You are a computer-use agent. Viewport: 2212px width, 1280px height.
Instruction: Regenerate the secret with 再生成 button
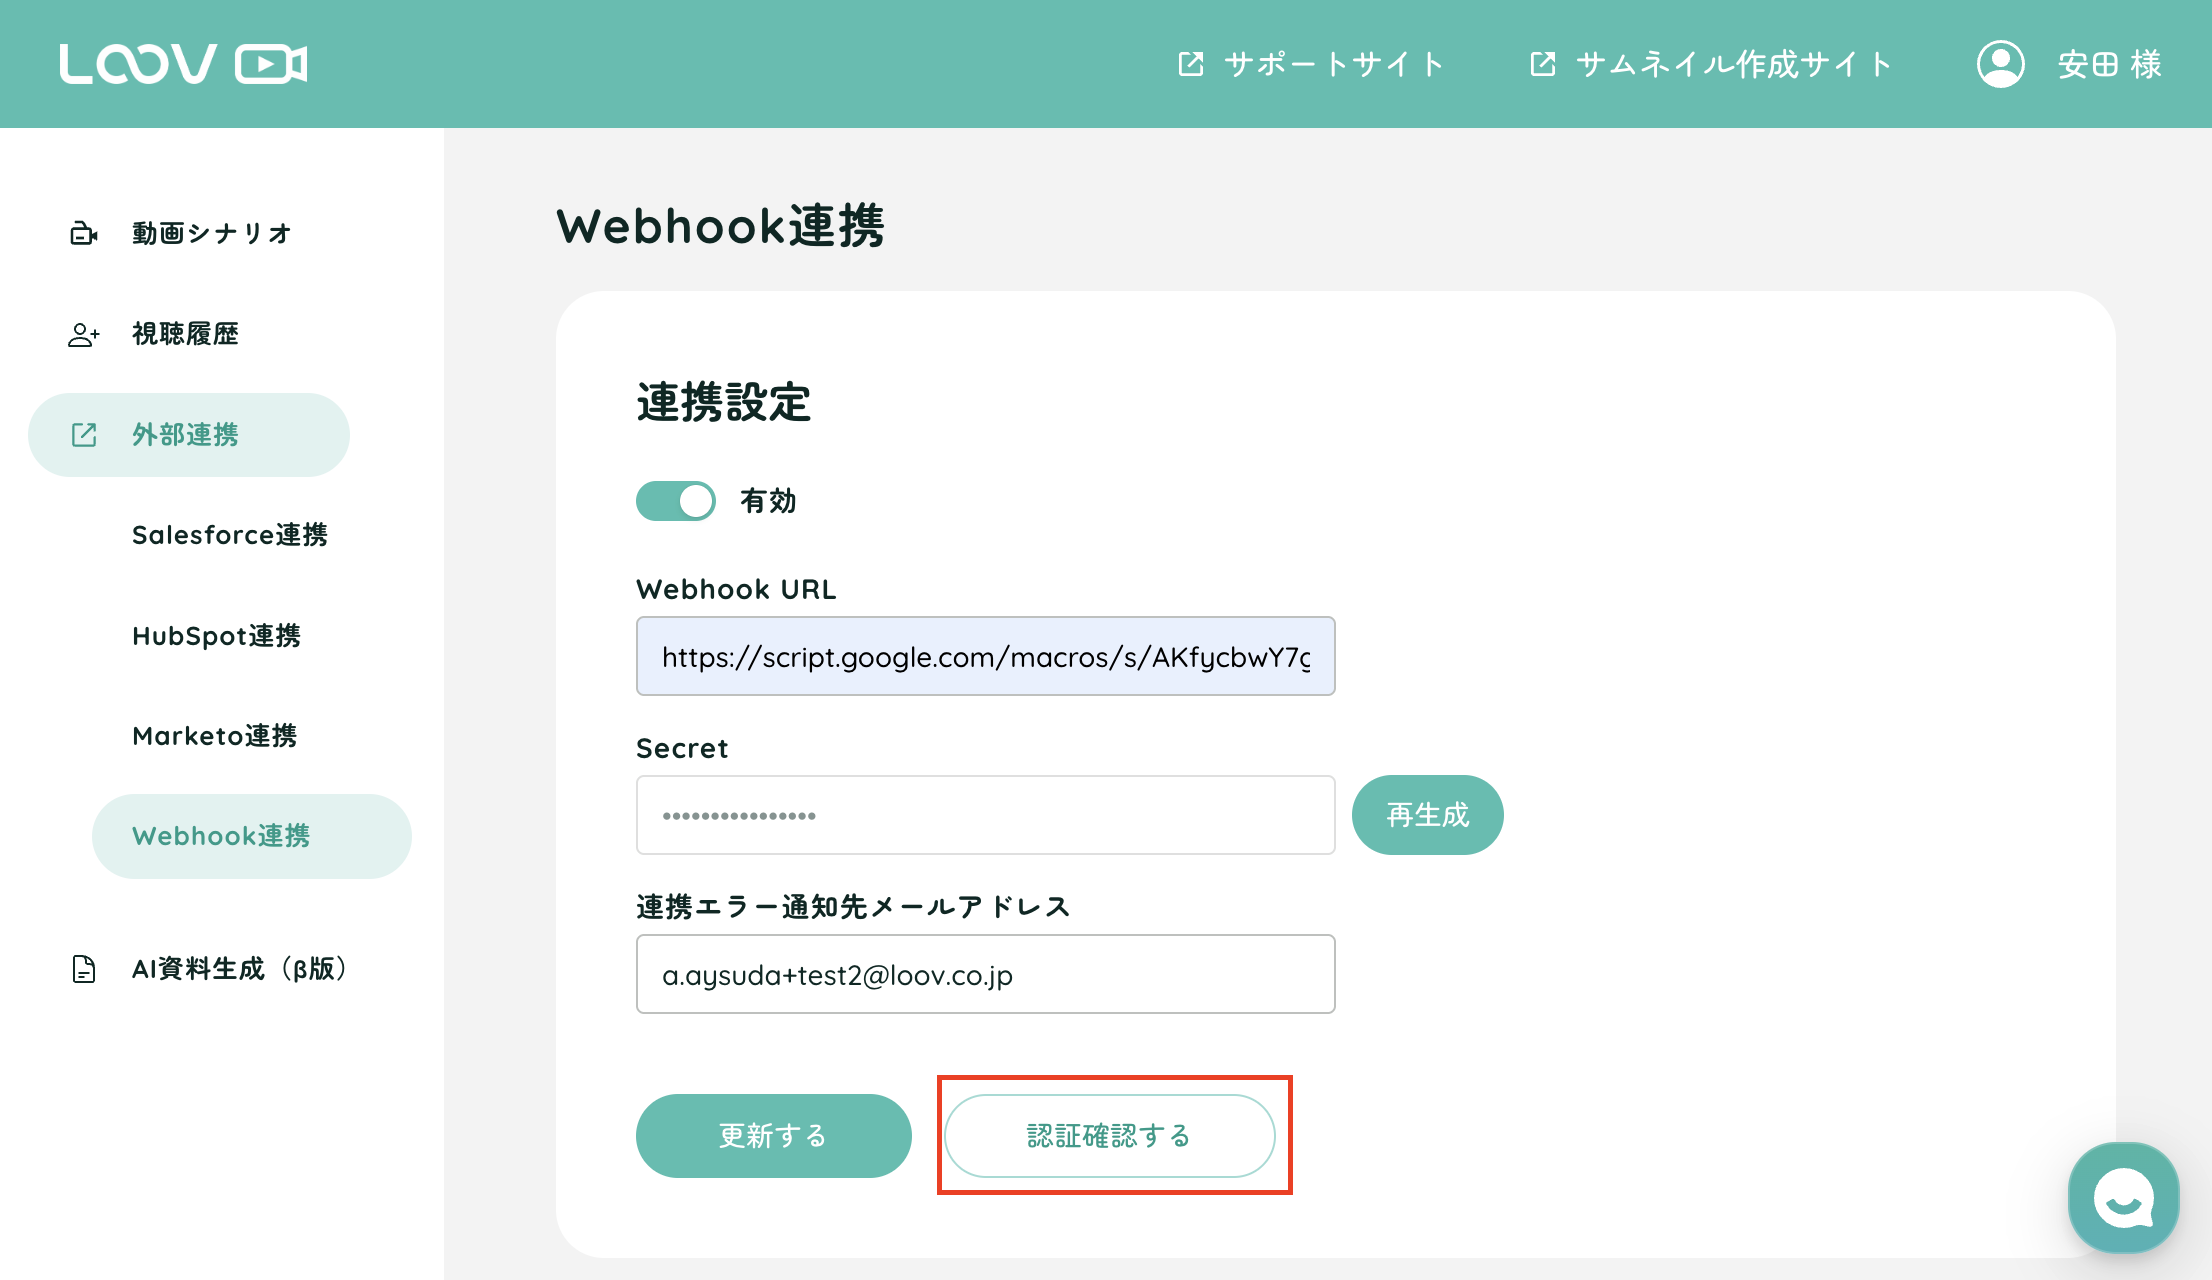(1427, 815)
